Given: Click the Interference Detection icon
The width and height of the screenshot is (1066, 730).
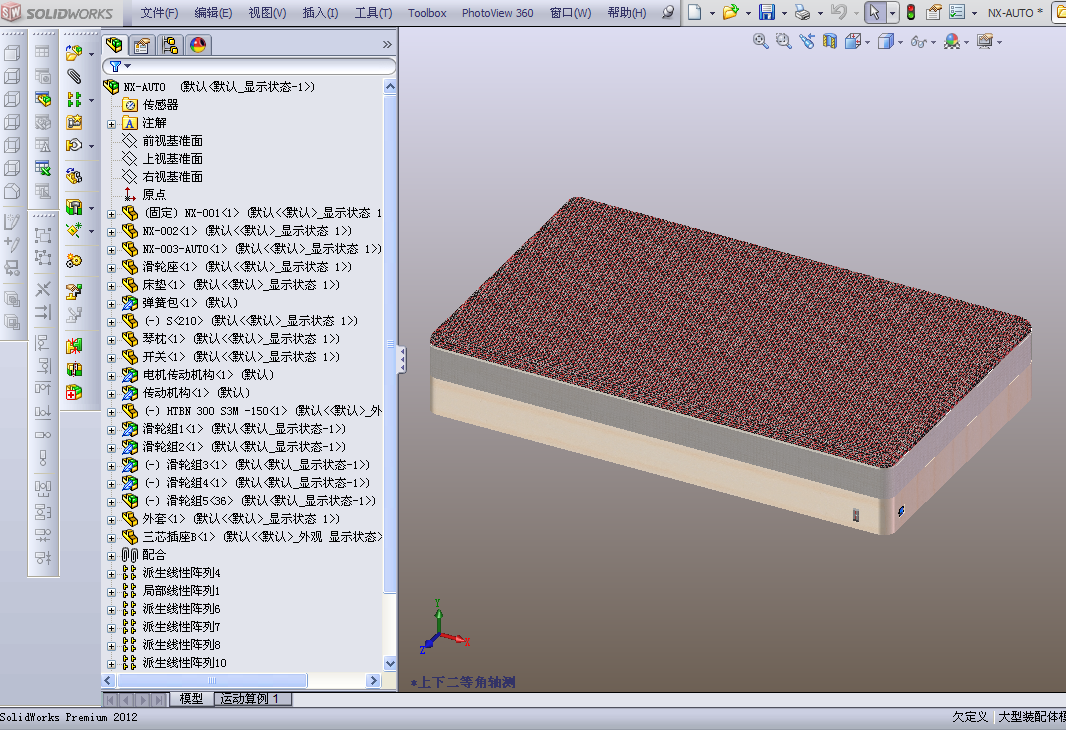Looking at the screenshot, I should 73,345.
